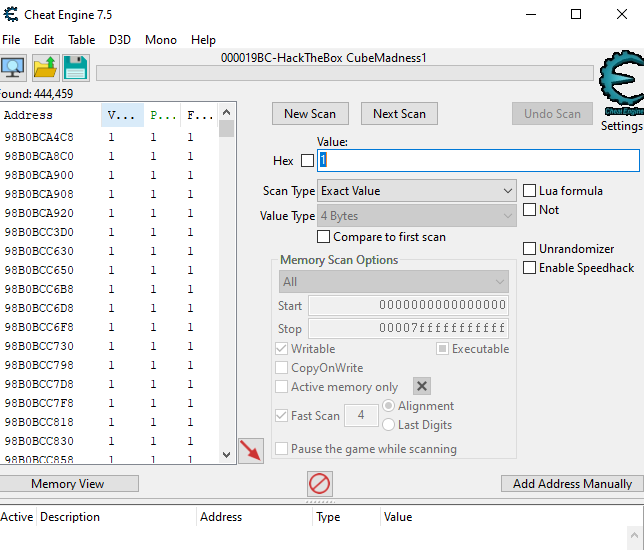The width and height of the screenshot is (644, 550).
Task: Click the Cheat Engine logo above Settings
Action: pos(621,83)
